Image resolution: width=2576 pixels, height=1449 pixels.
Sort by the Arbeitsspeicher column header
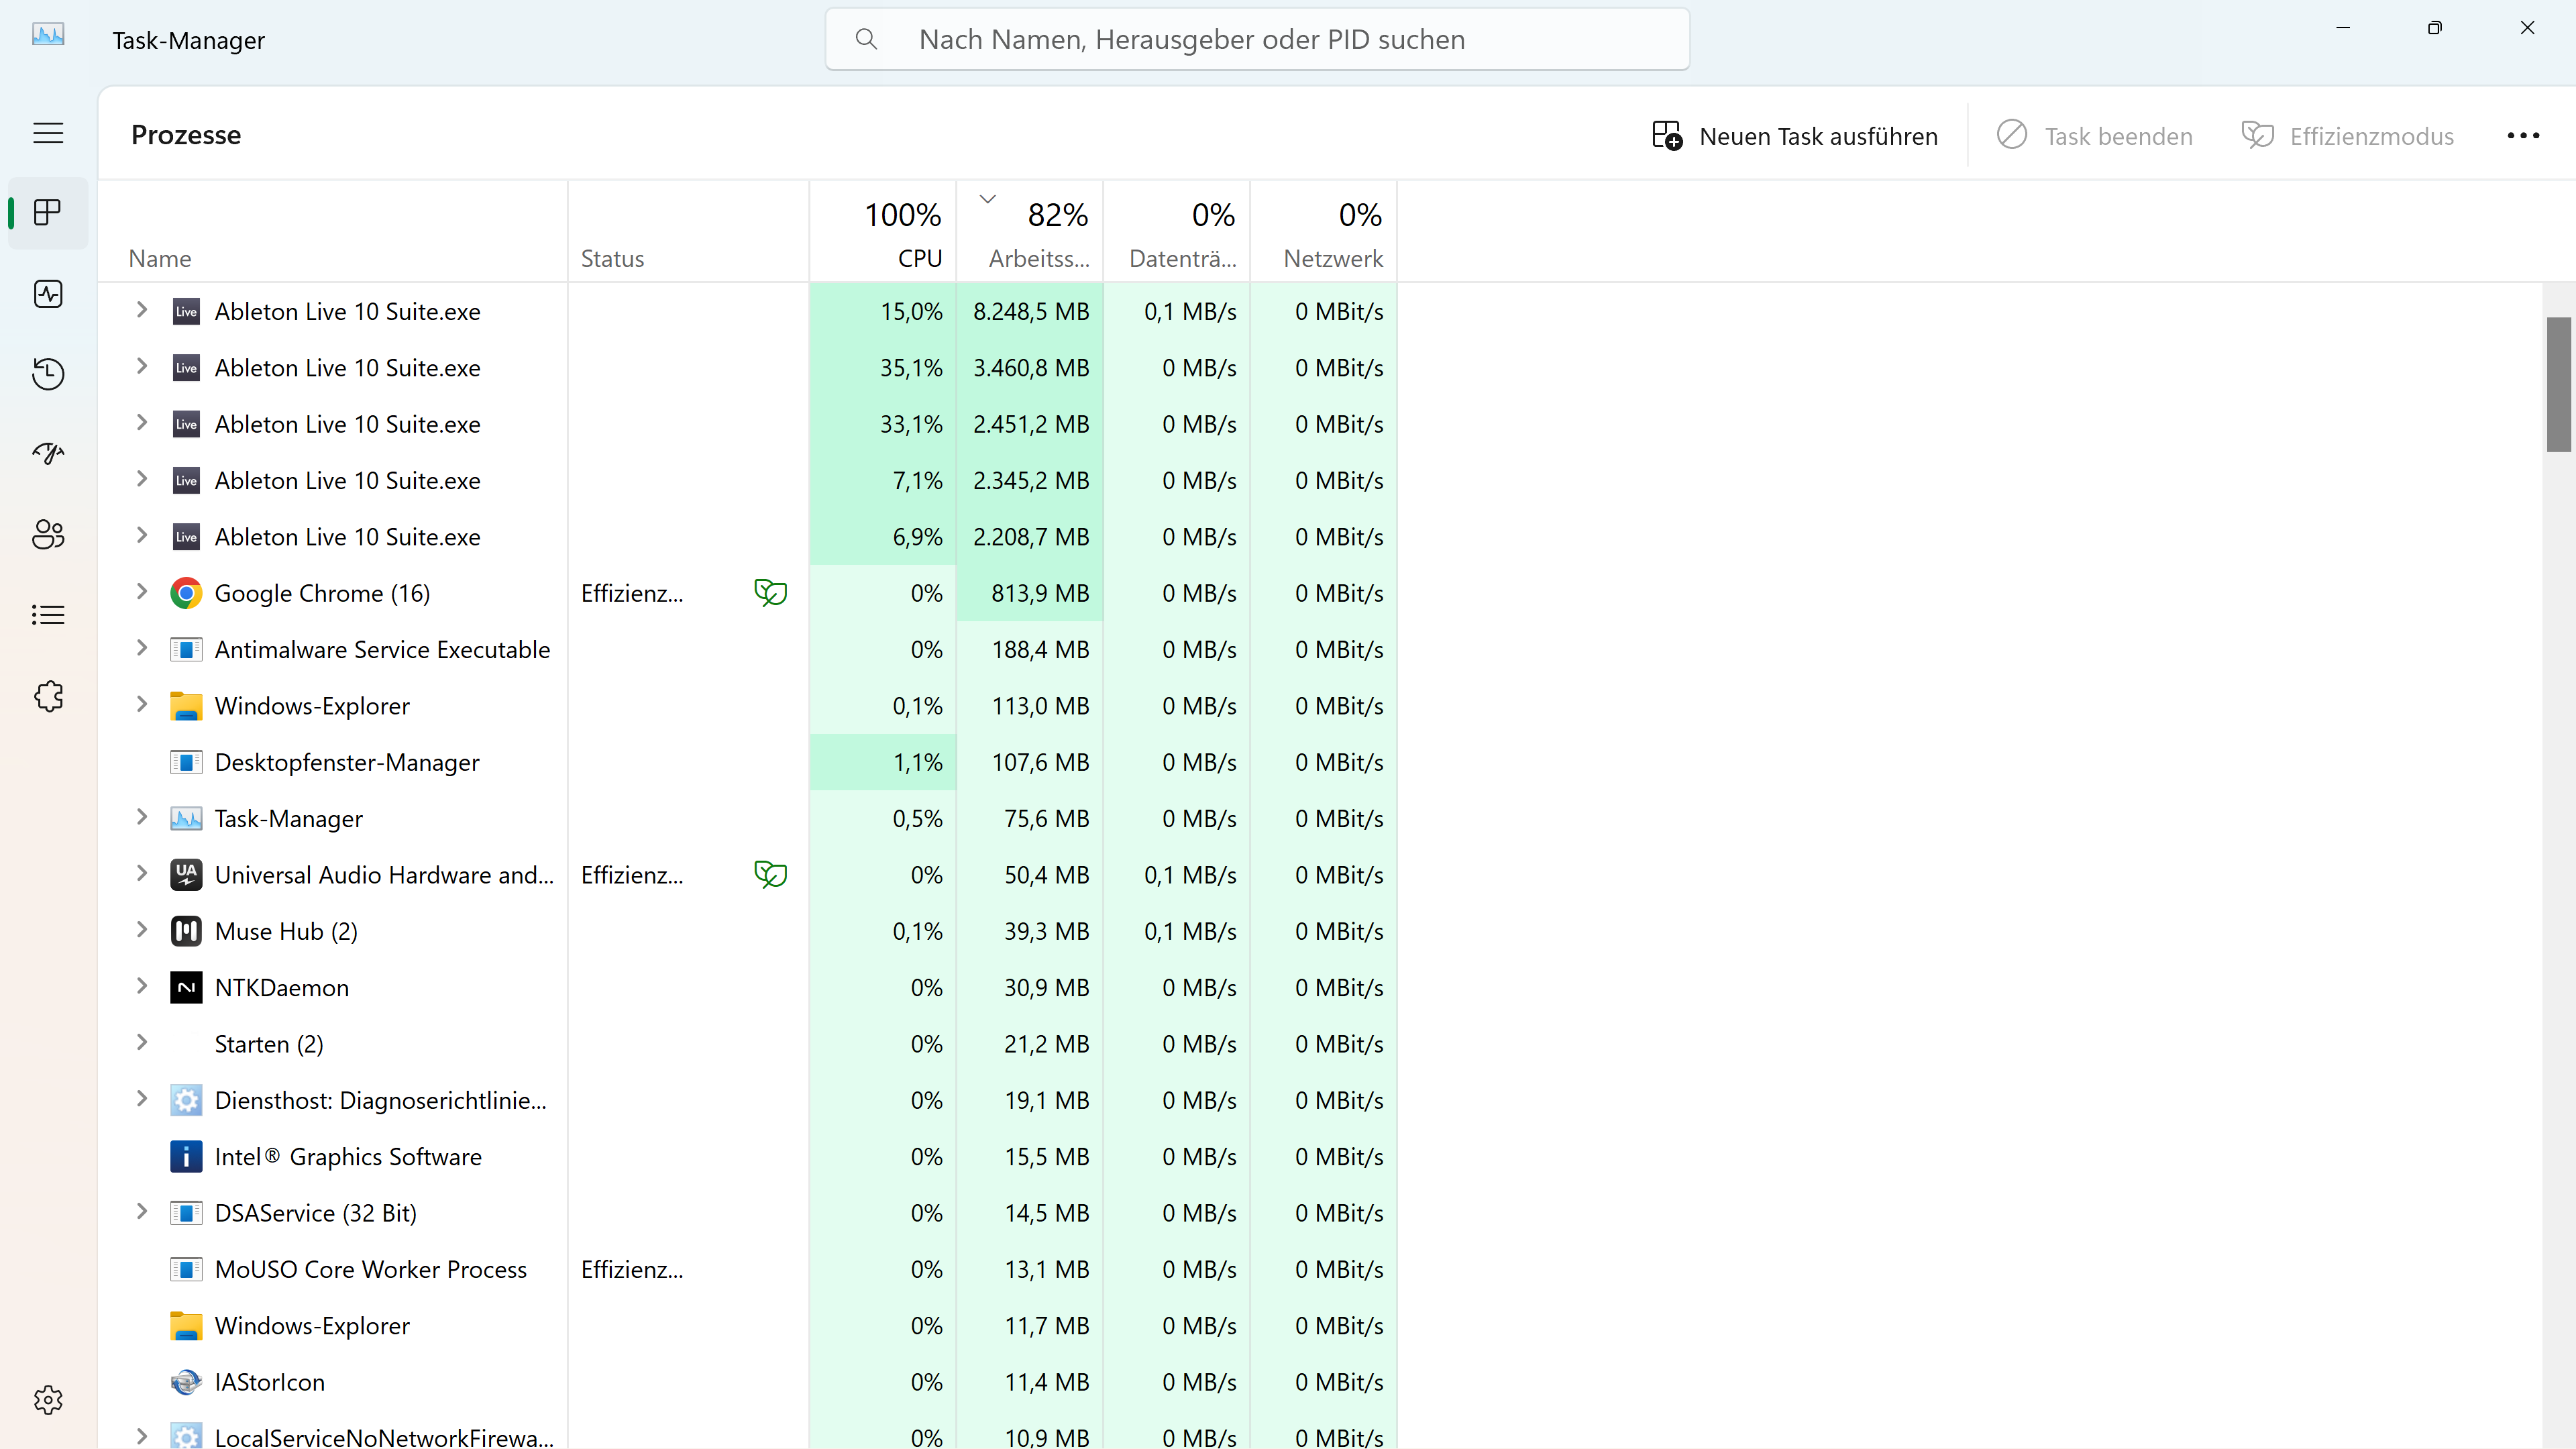click(x=1030, y=232)
